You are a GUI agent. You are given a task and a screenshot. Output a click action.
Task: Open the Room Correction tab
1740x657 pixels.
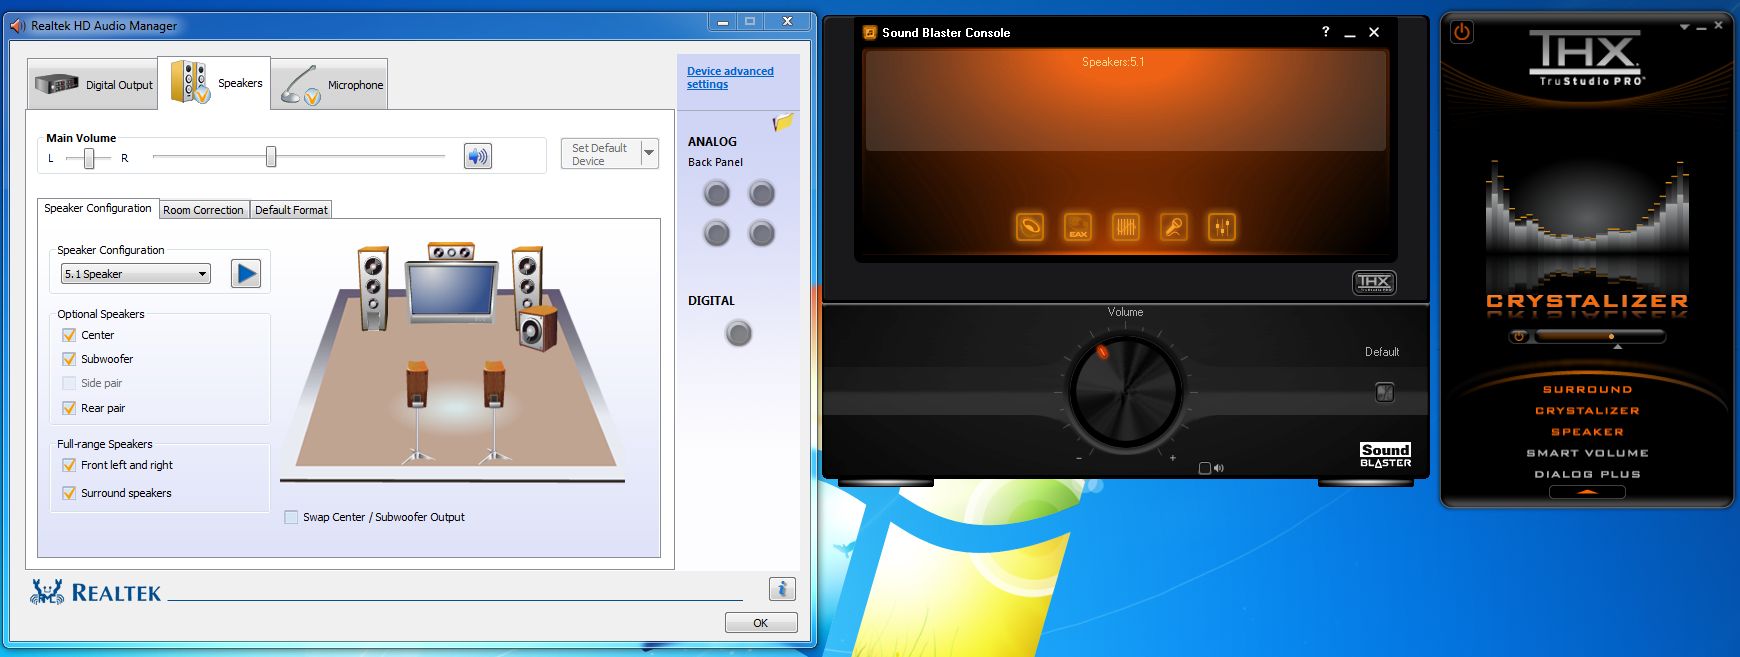coord(203,210)
